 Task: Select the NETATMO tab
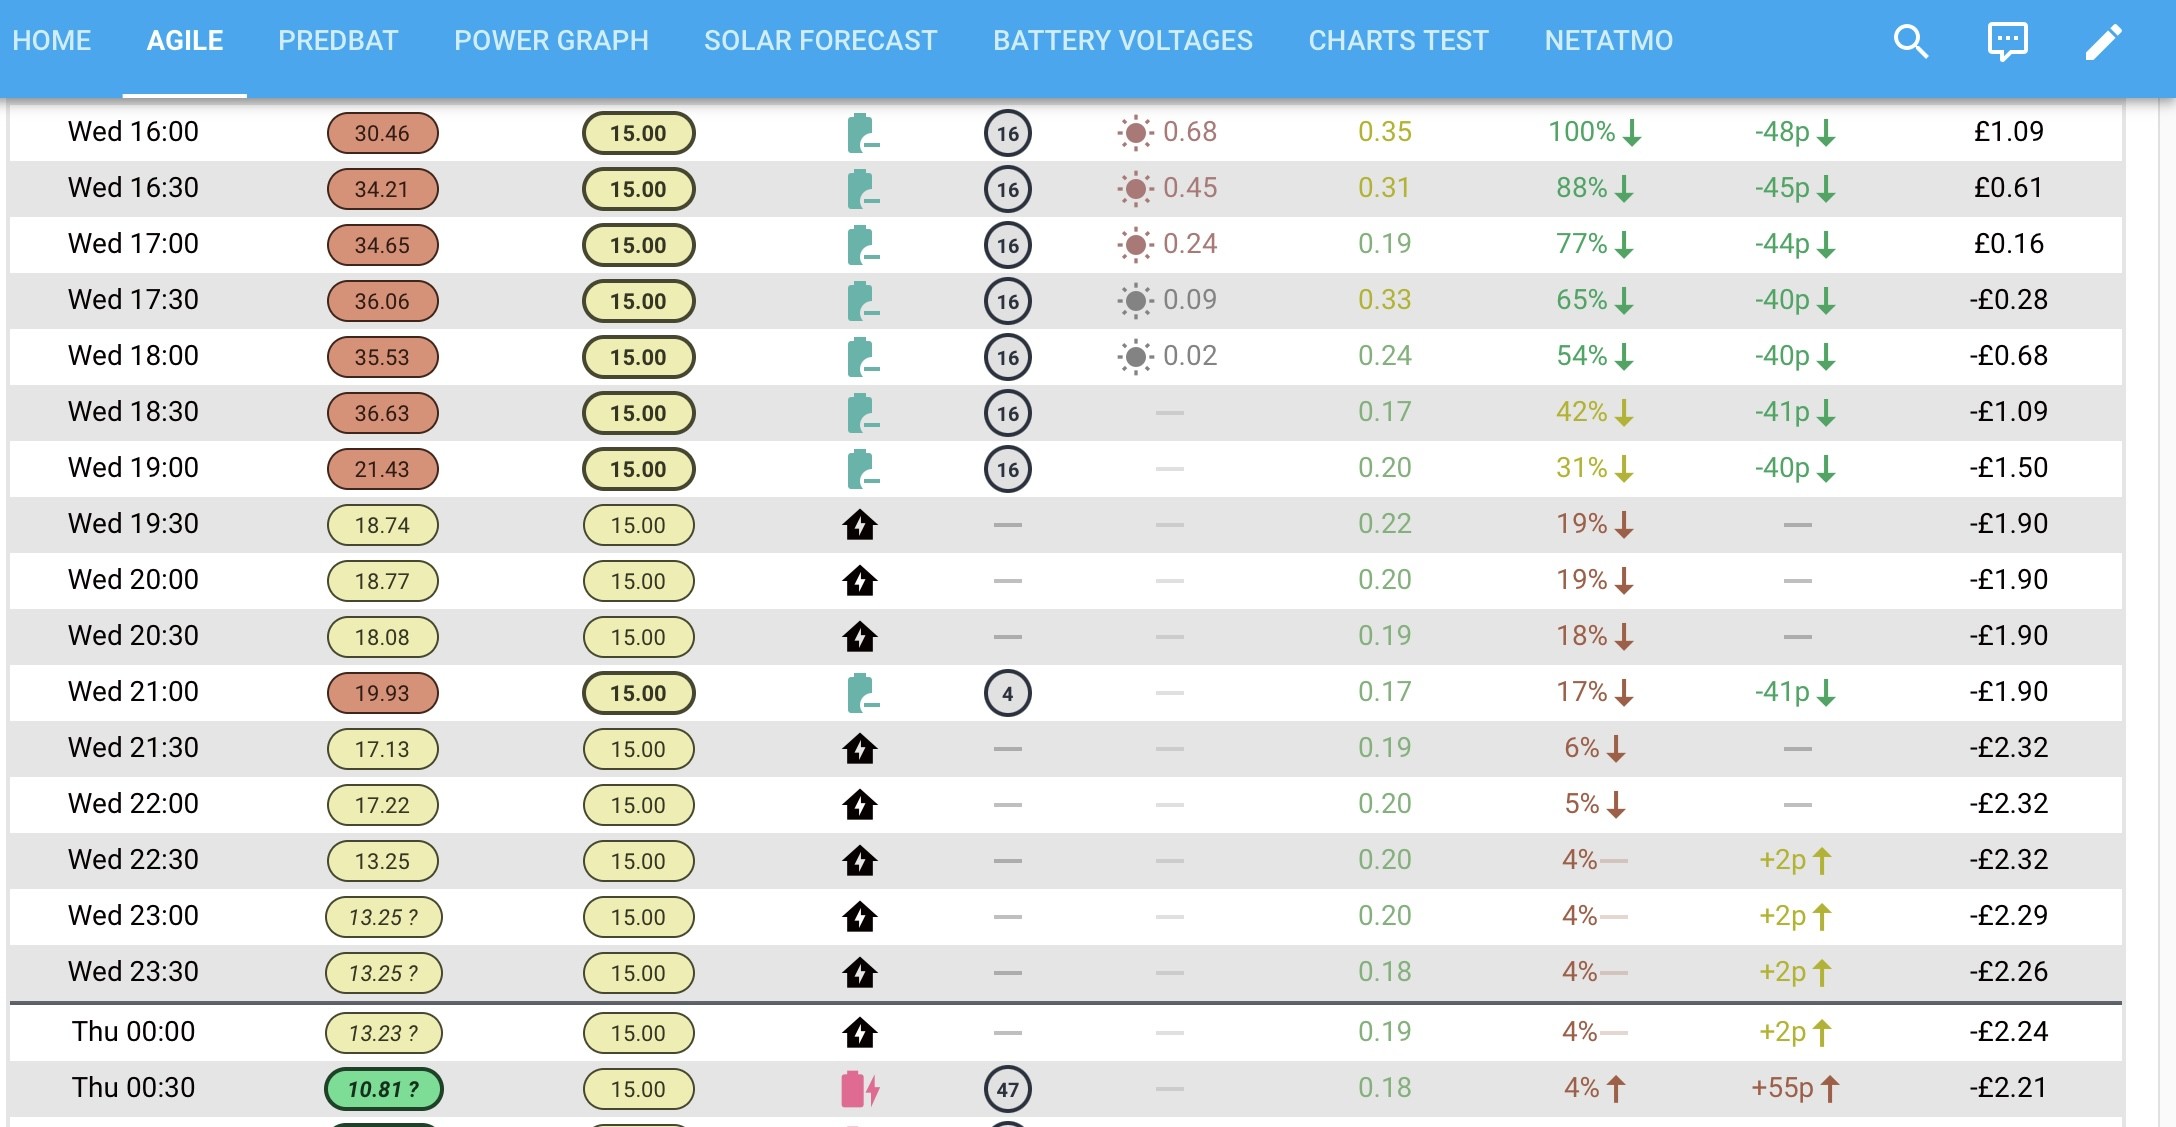coord(1608,41)
